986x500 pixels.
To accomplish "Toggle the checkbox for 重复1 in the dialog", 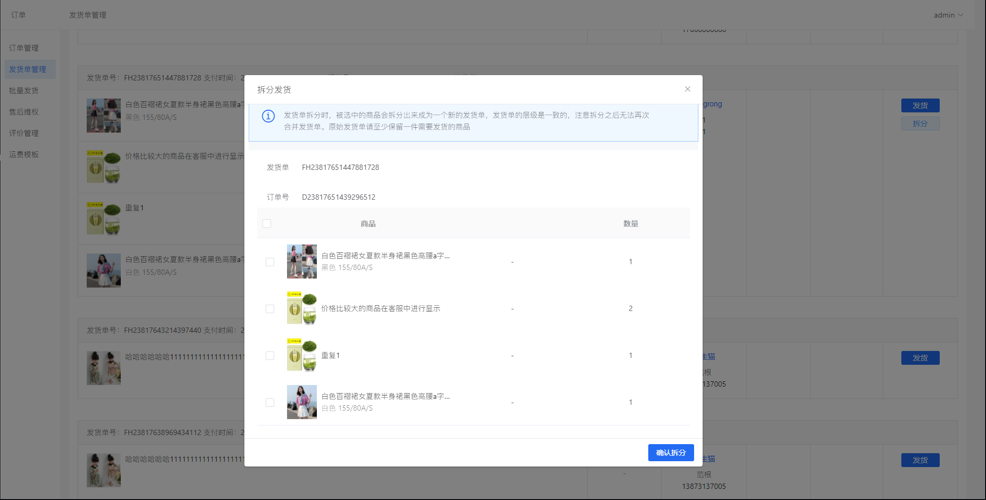I will (x=270, y=355).
